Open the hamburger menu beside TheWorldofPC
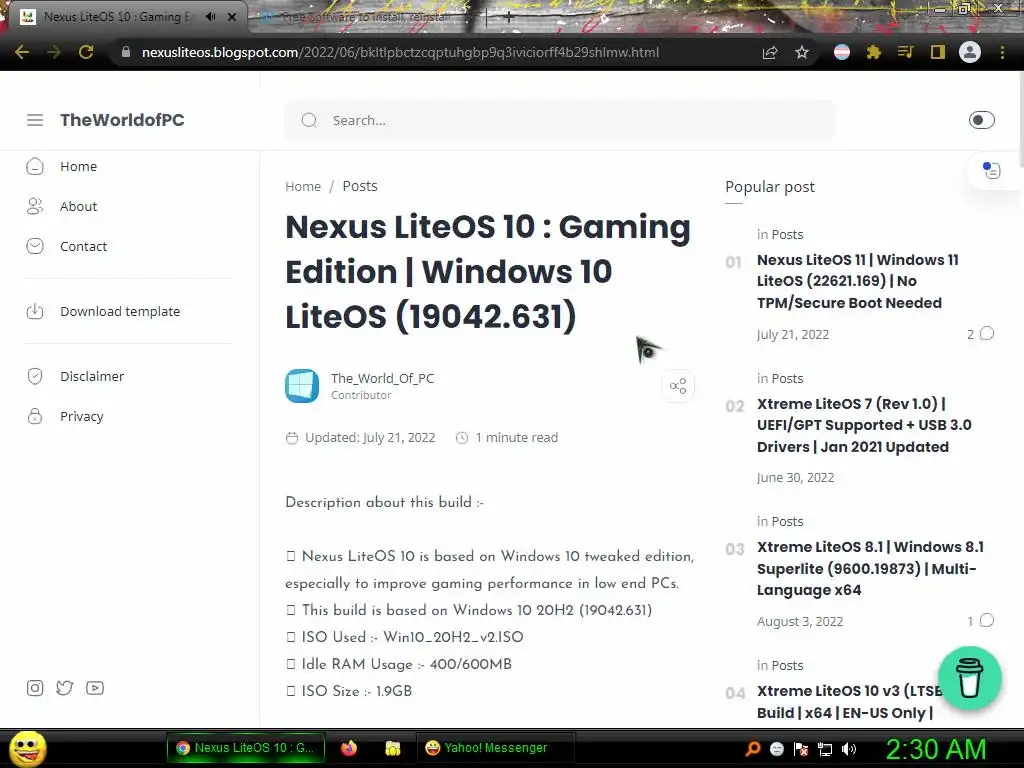Screen dimensions: 1024x768 (35, 120)
